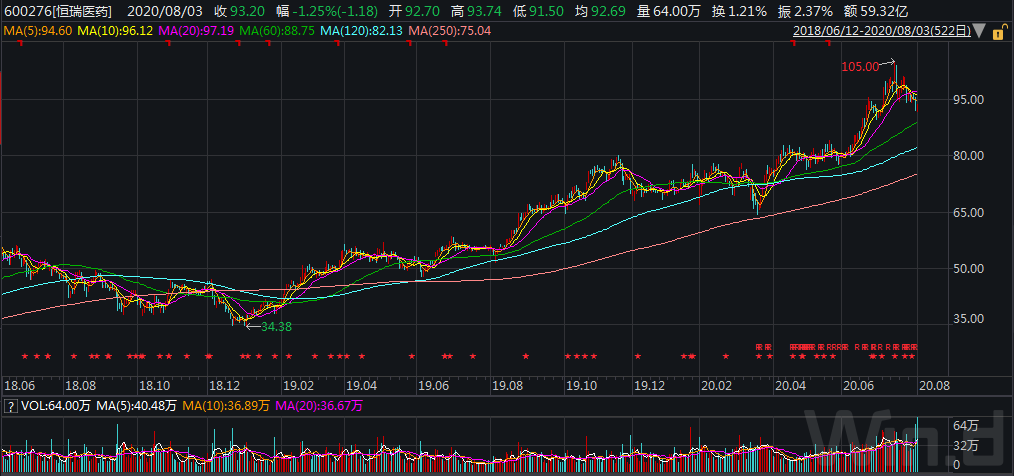Click the change value -1.25%(-1.18)

pyautogui.click(x=335, y=11)
